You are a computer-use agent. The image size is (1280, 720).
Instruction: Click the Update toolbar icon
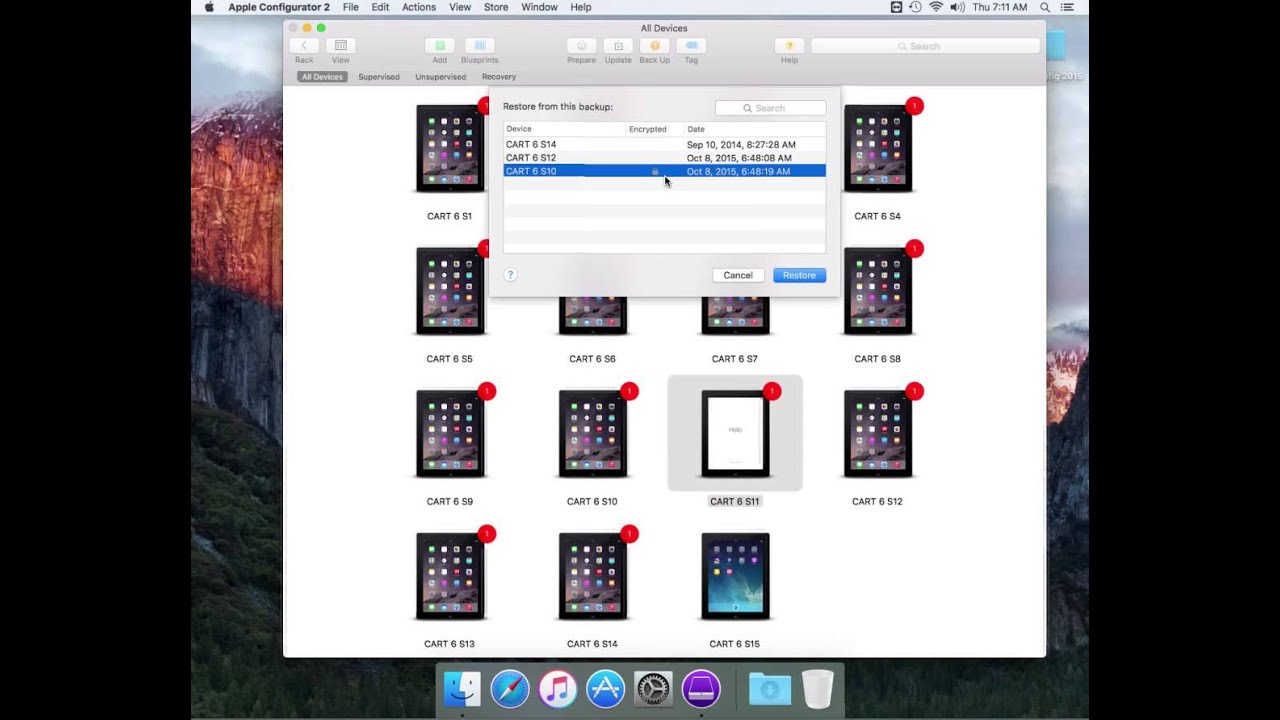point(618,46)
